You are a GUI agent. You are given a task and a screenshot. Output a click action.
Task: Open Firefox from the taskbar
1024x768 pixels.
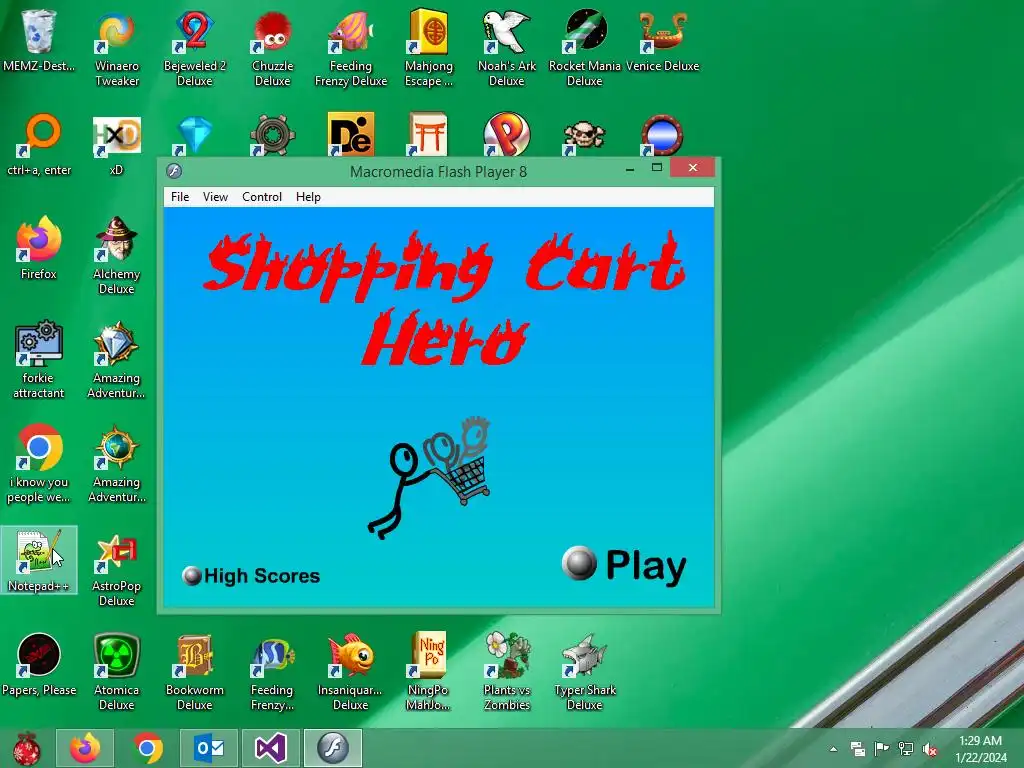[85, 748]
